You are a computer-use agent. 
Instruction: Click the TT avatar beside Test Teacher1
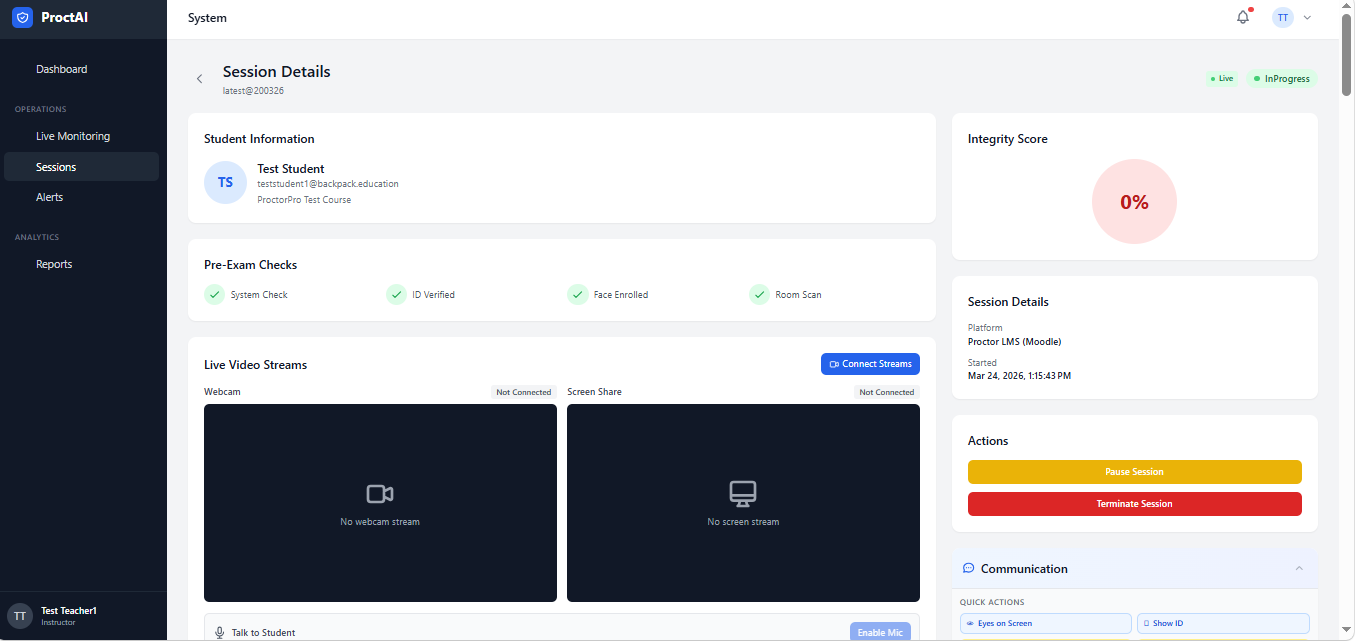tap(20, 616)
